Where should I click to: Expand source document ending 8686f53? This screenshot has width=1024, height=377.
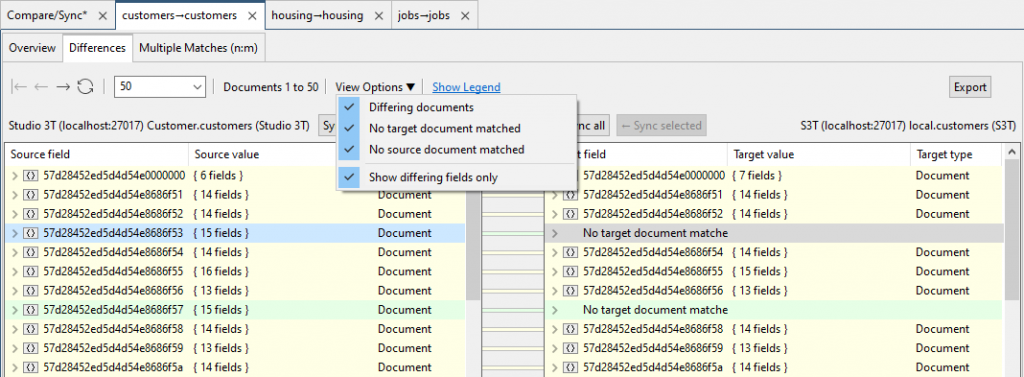[x=16, y=233]
